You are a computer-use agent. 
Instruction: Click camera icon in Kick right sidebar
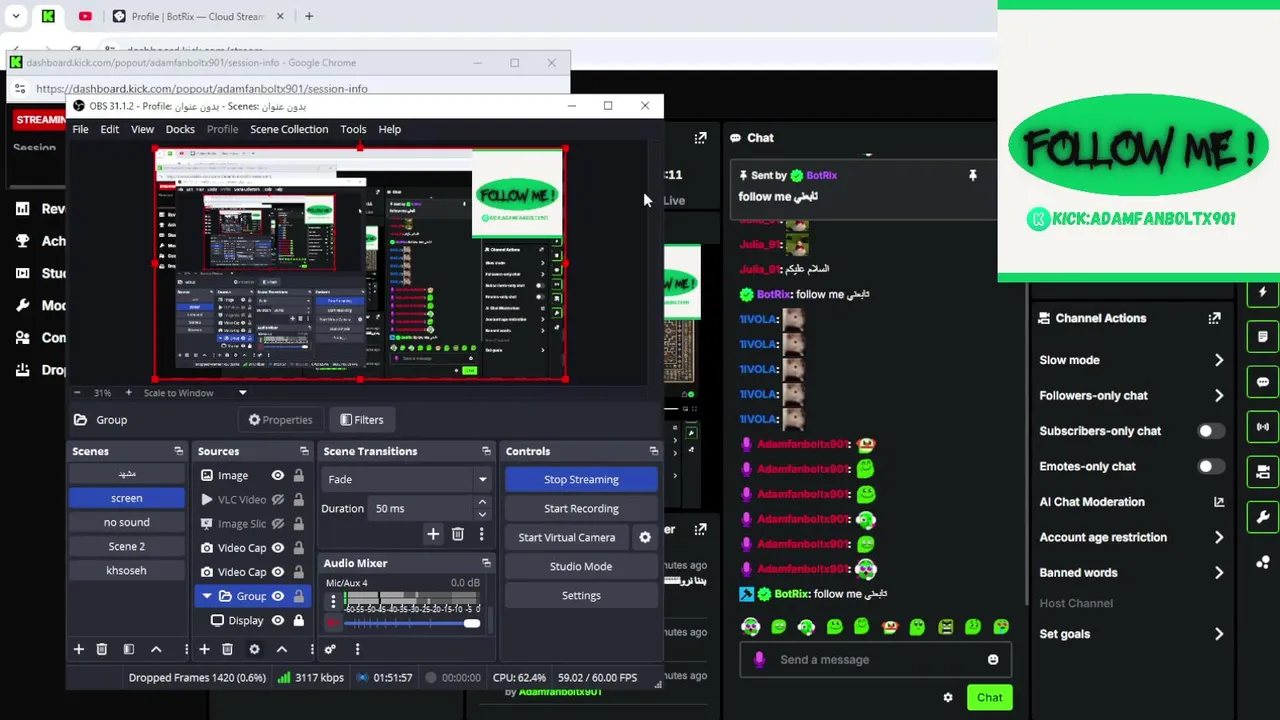click(x=1262, y=472)
